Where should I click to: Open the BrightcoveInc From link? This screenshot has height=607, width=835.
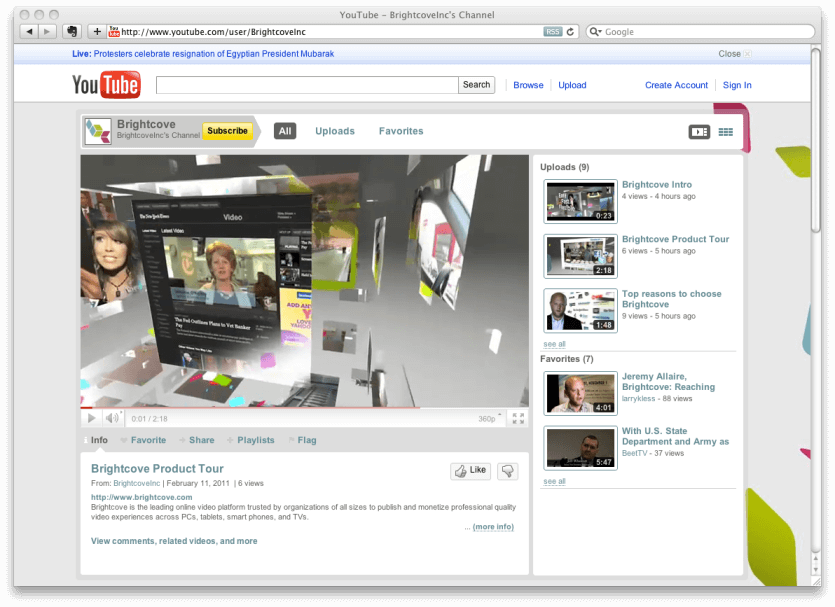pos(136,483)
